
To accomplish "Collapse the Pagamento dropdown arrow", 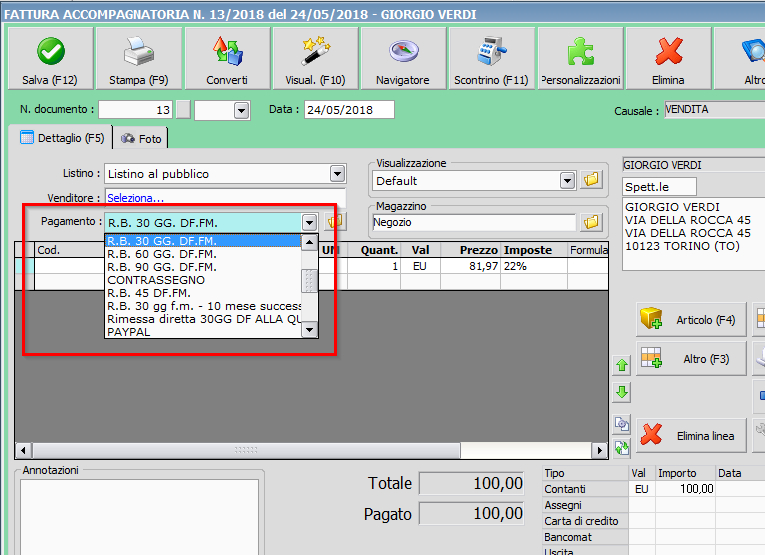I will (309, 223).
